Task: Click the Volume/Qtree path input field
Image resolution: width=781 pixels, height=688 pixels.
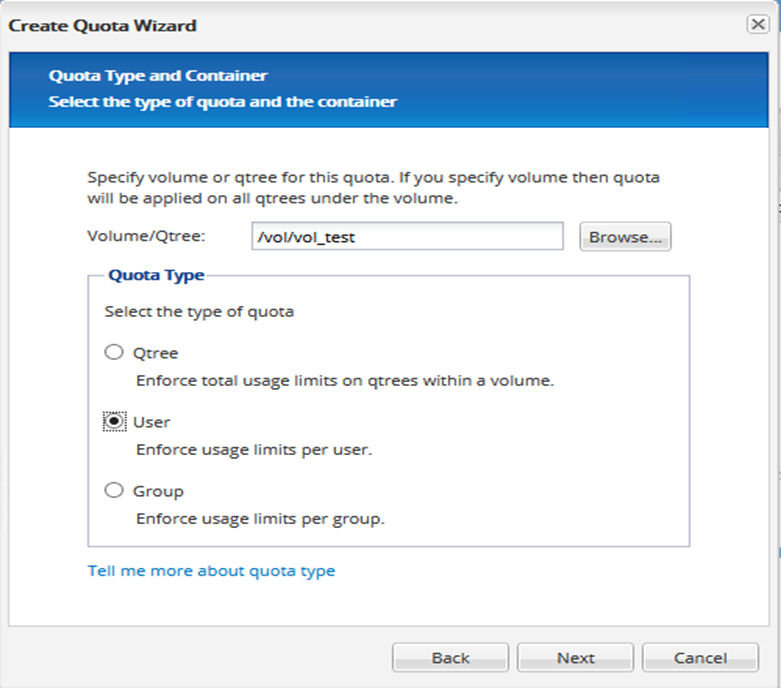Action: 406,237
